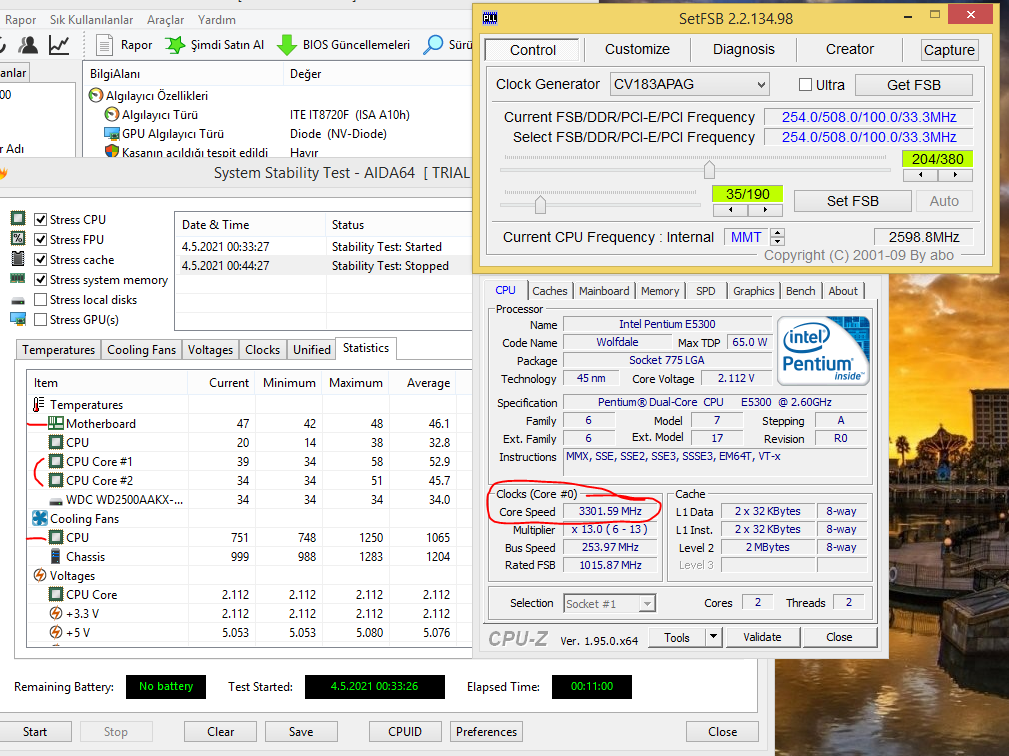1009x756 pixels.
Task: Click the MMT spinner up arrow
Action: pos(777,233)
